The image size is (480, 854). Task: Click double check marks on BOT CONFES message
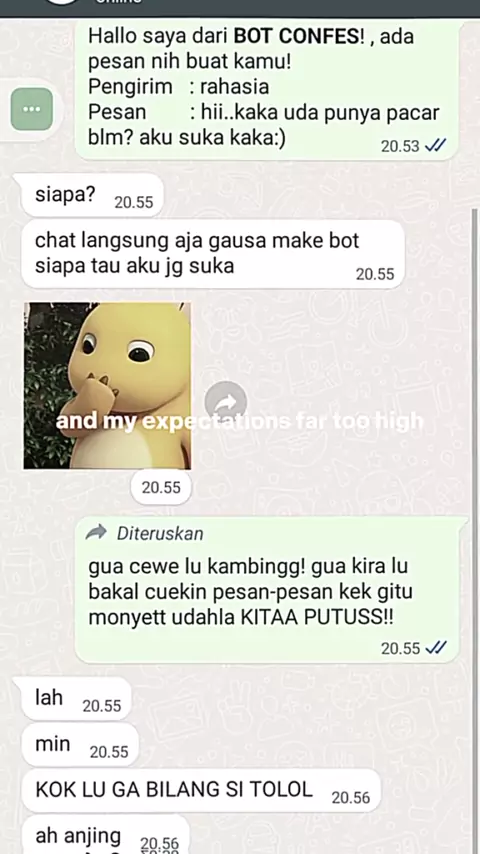pos(435,146)
